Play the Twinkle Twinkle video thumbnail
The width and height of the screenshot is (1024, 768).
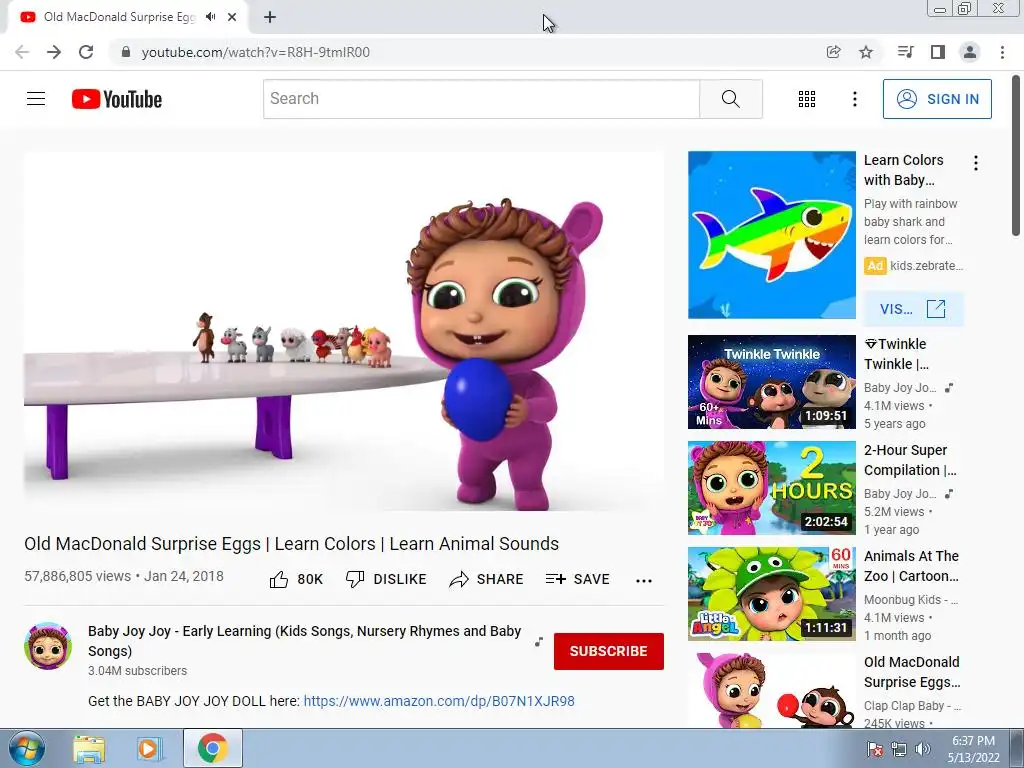click(x=771, y=382)
